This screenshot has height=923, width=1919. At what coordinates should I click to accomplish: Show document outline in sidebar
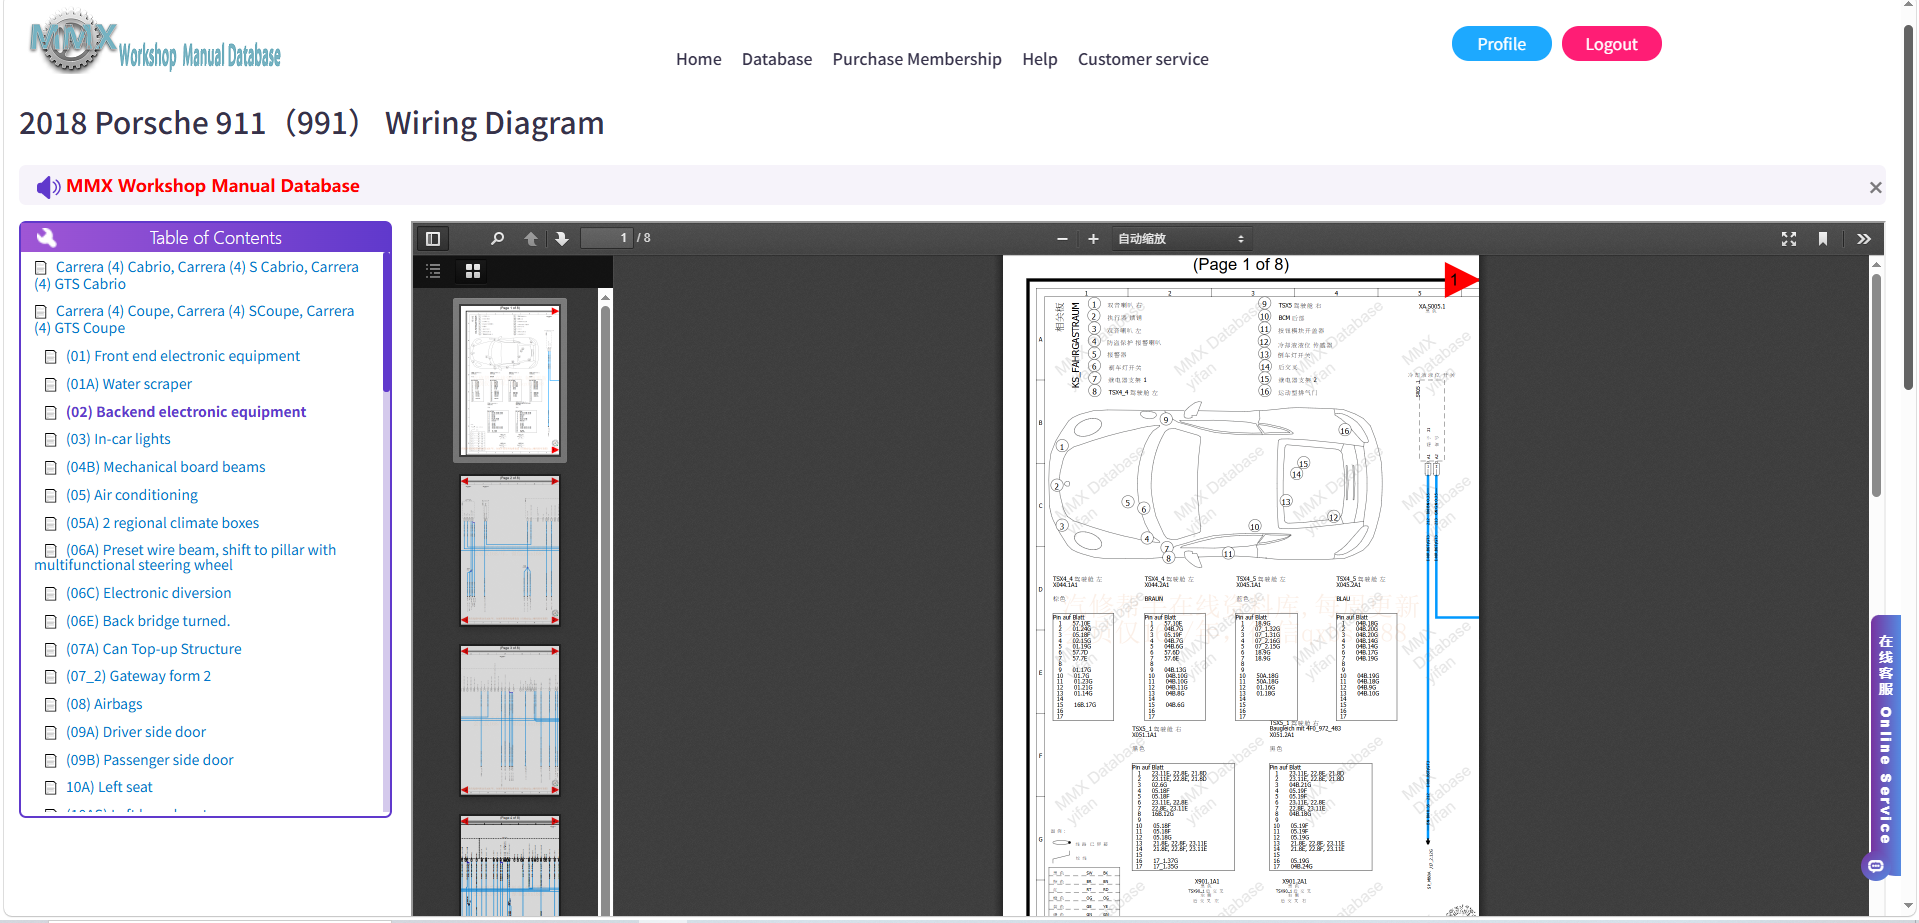tap(433, 271)
